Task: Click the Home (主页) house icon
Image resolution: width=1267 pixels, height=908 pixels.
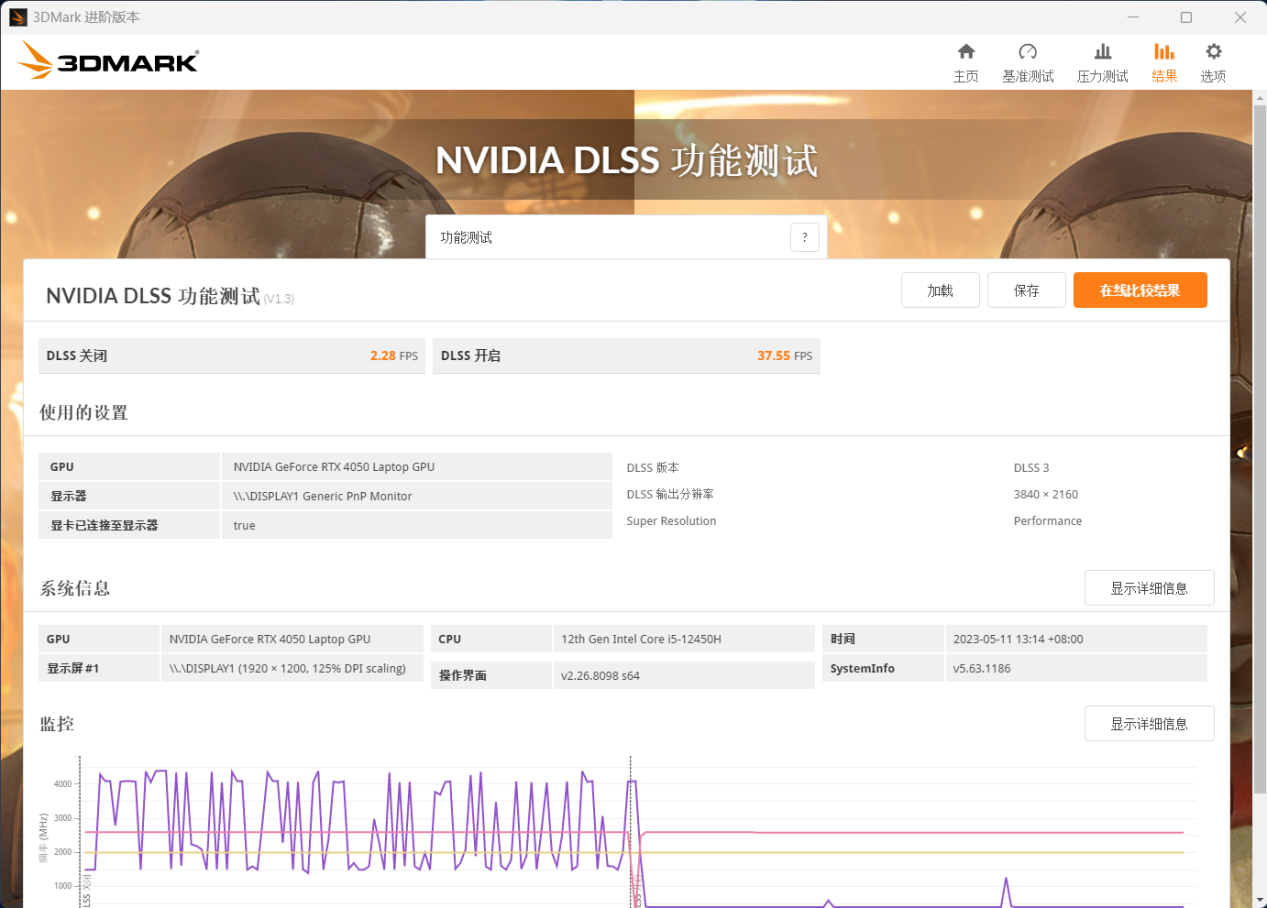Action: click(965, 52)
